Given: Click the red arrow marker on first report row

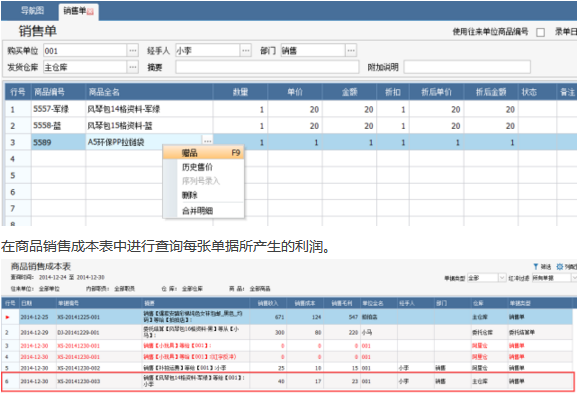Looking at the screenshot, I should 7,317.
